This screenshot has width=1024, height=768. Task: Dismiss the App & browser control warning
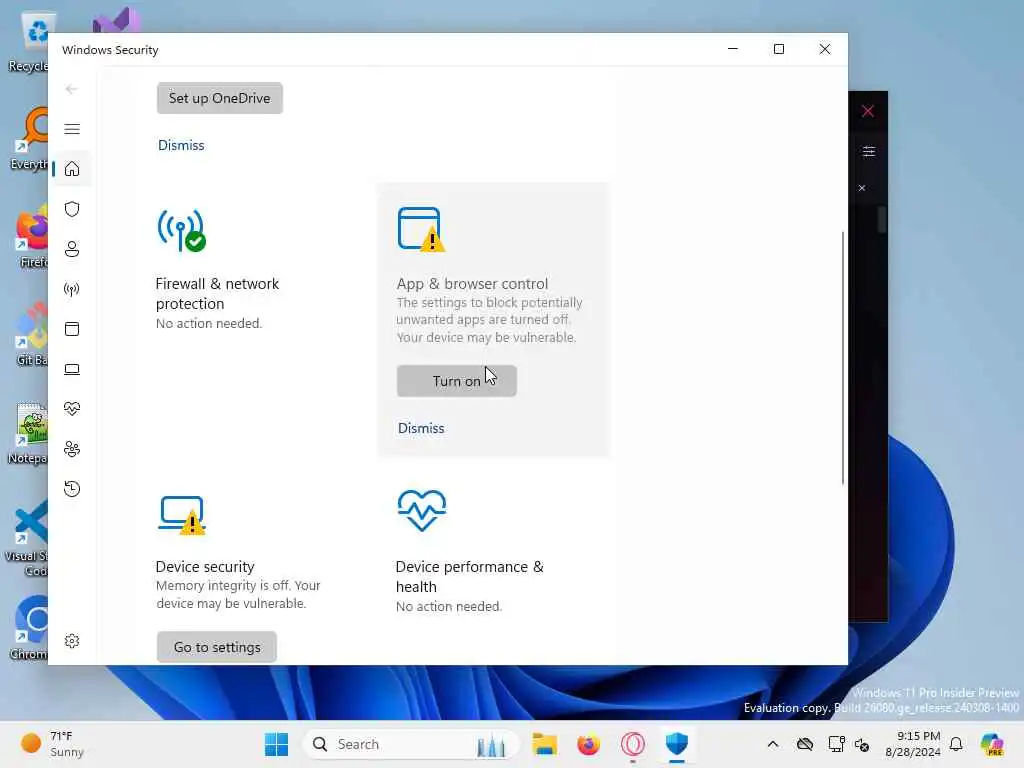pyautogui.click(x=421, y=428)
